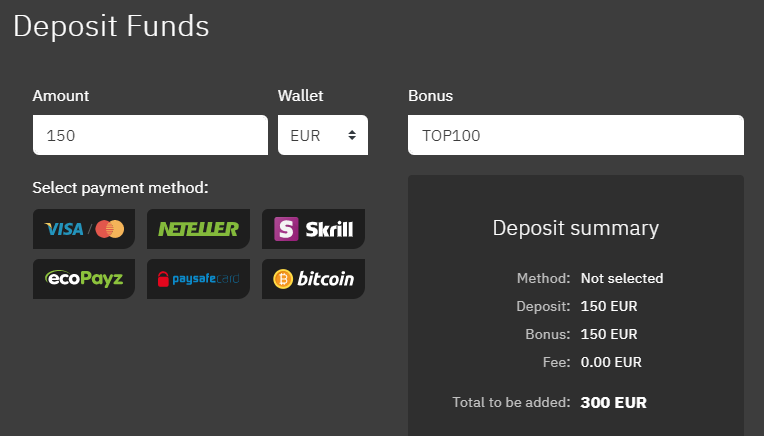This screenshot has height=436, width=764.
Task: Click the Deposit Funds page heading
Action: [111, 26]
